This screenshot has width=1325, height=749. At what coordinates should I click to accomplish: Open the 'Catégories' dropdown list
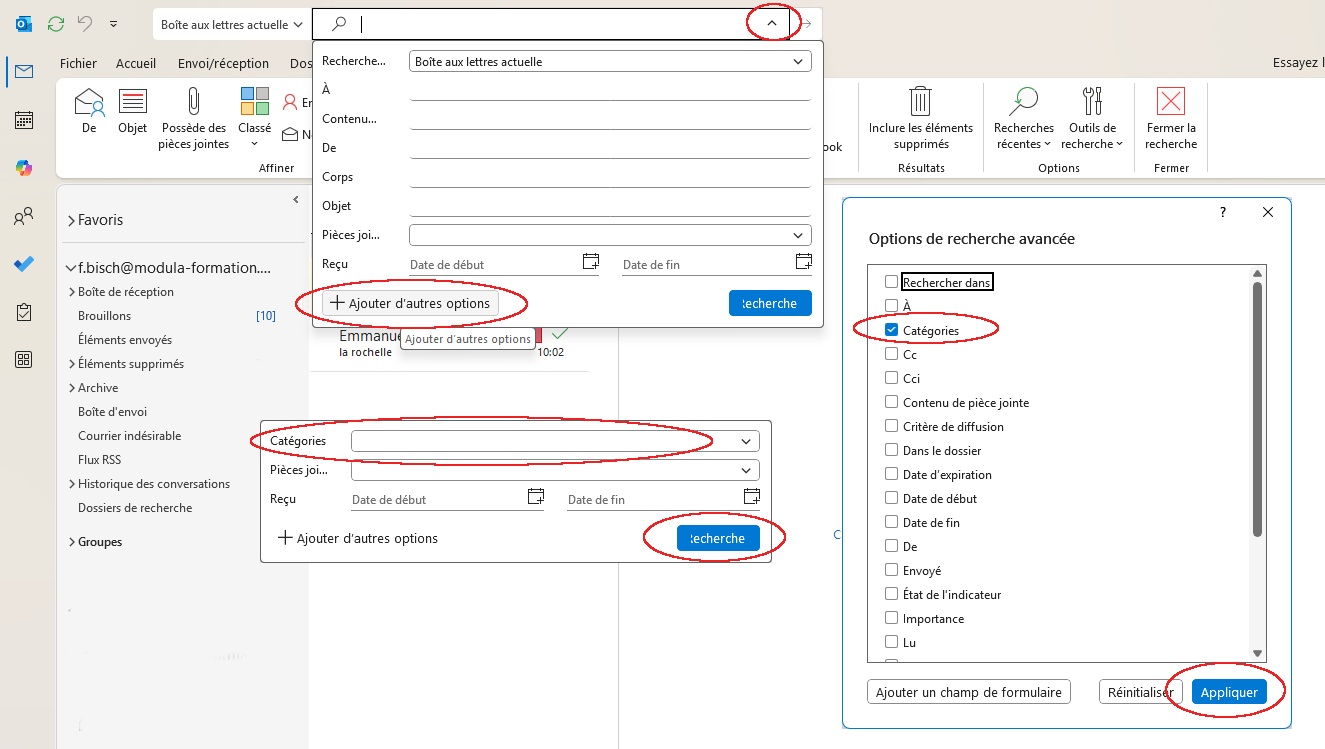[x=746, y=441]
